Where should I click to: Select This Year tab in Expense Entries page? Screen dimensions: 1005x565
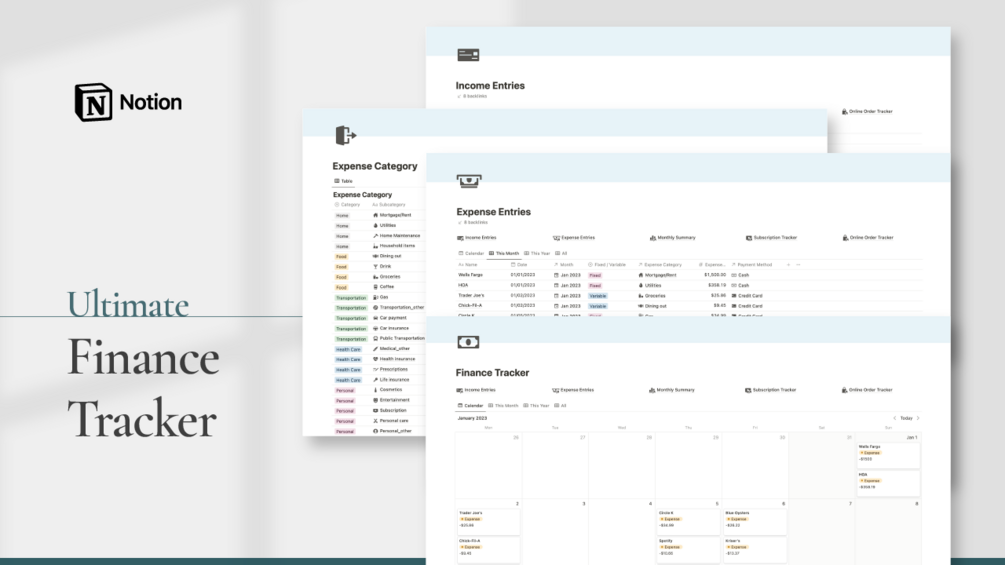[x=537, y=253]
